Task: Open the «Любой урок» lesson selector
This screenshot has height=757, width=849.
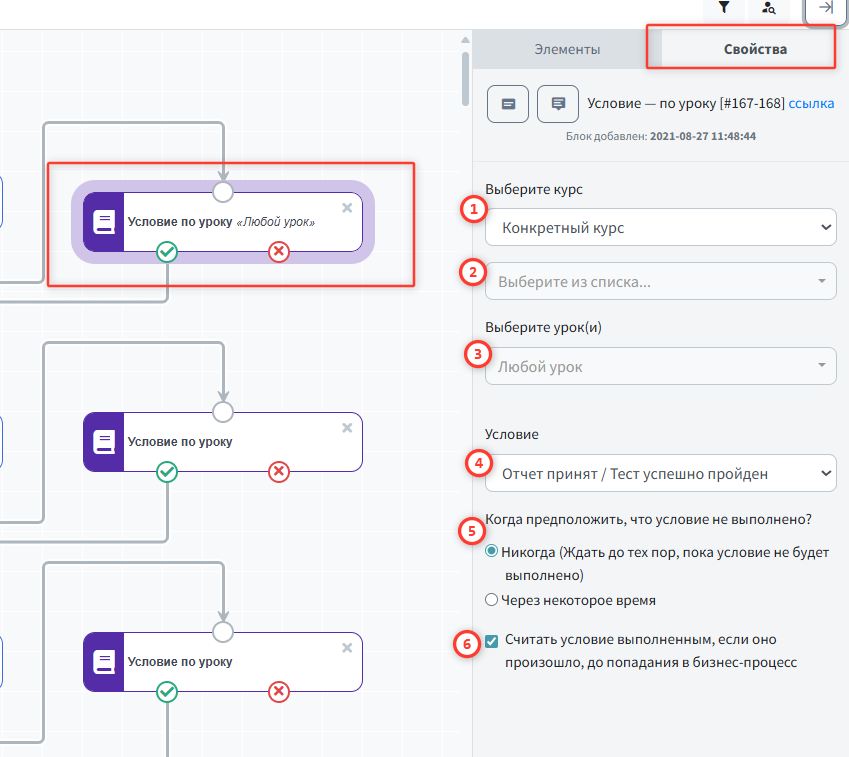Action: click(660, 367)
